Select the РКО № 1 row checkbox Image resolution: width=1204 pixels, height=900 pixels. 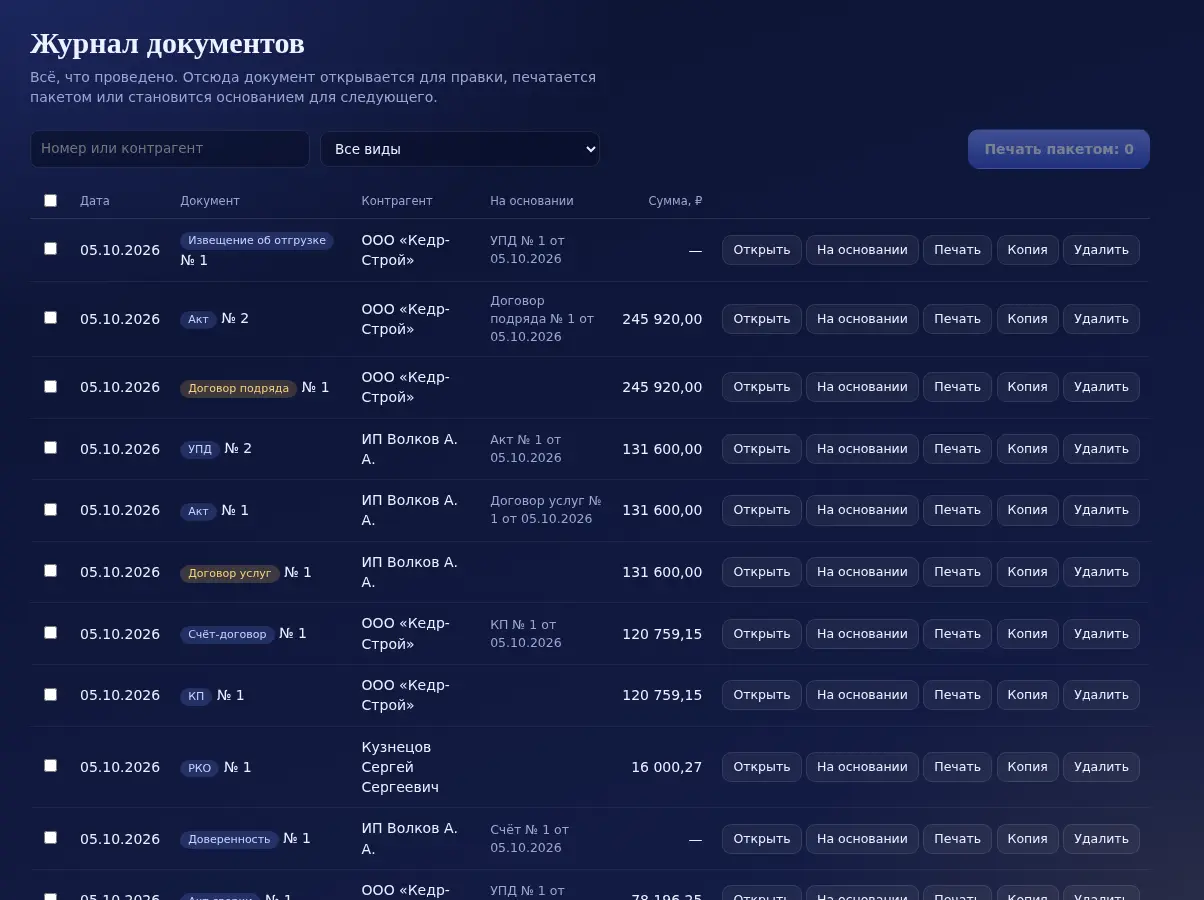[51, 766]
